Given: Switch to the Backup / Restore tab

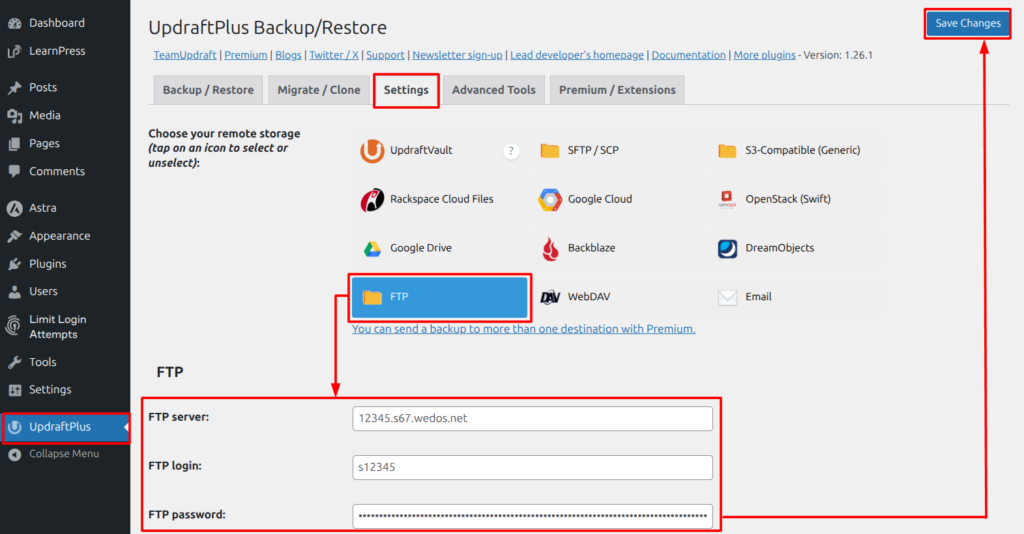Looking at the screenshot, I should pyautogui.click(x=208, y=90).
